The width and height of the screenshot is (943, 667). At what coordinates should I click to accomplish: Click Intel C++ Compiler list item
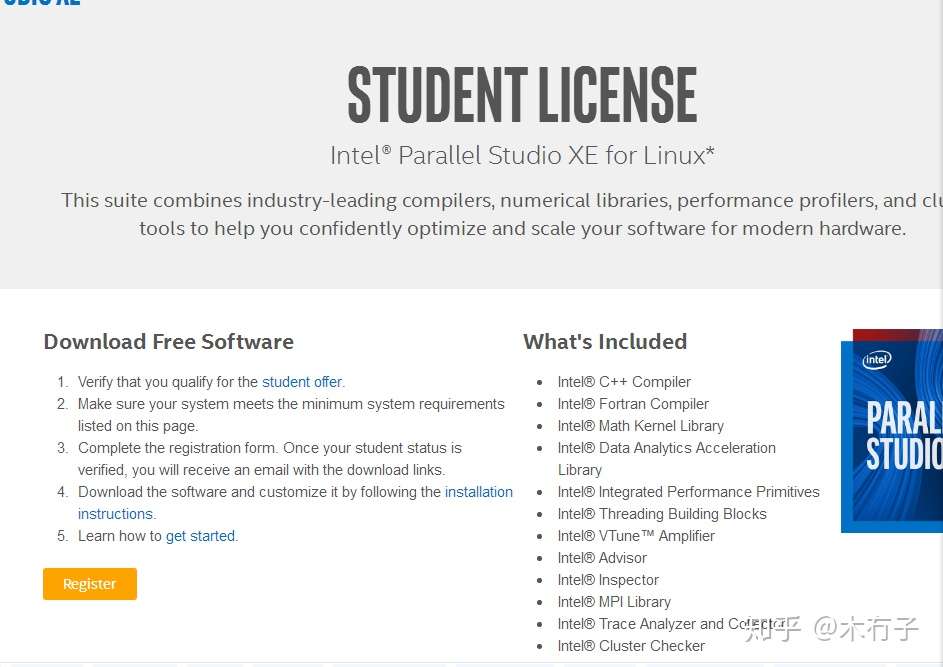pyautogui.click(x=624, y=382)
